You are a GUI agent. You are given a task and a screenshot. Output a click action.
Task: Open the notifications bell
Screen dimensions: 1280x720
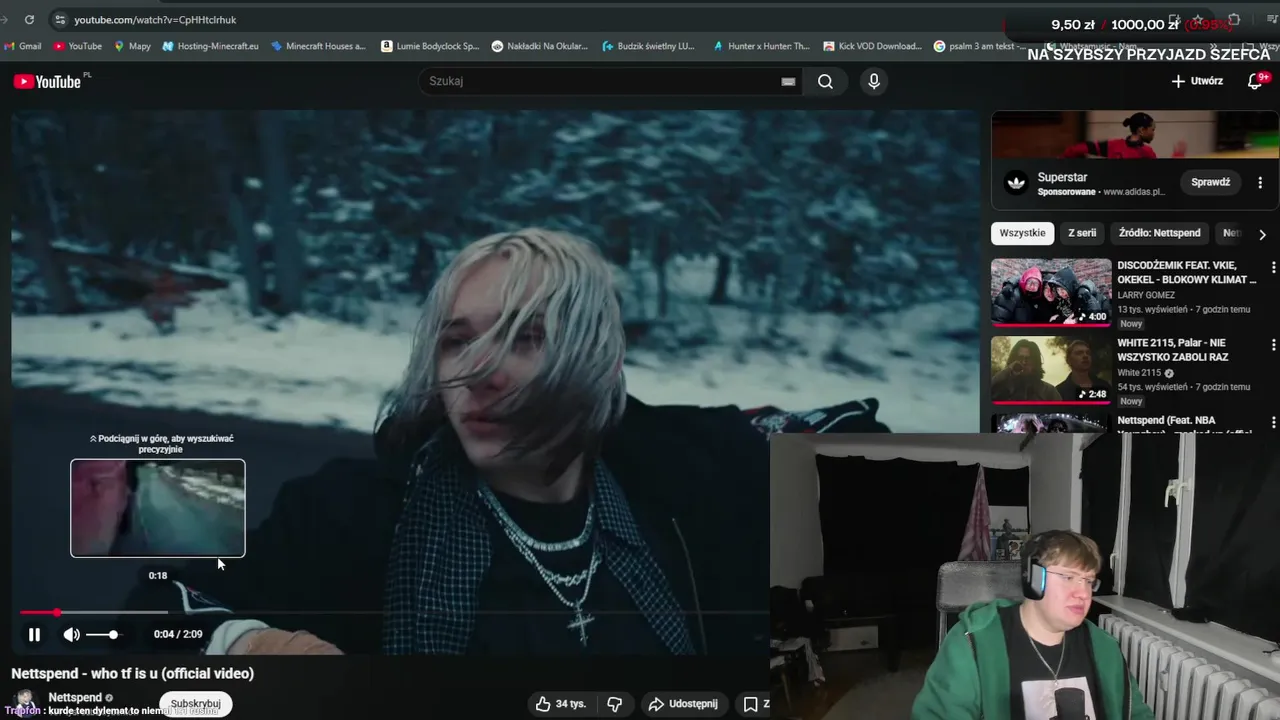point(1255,81)
